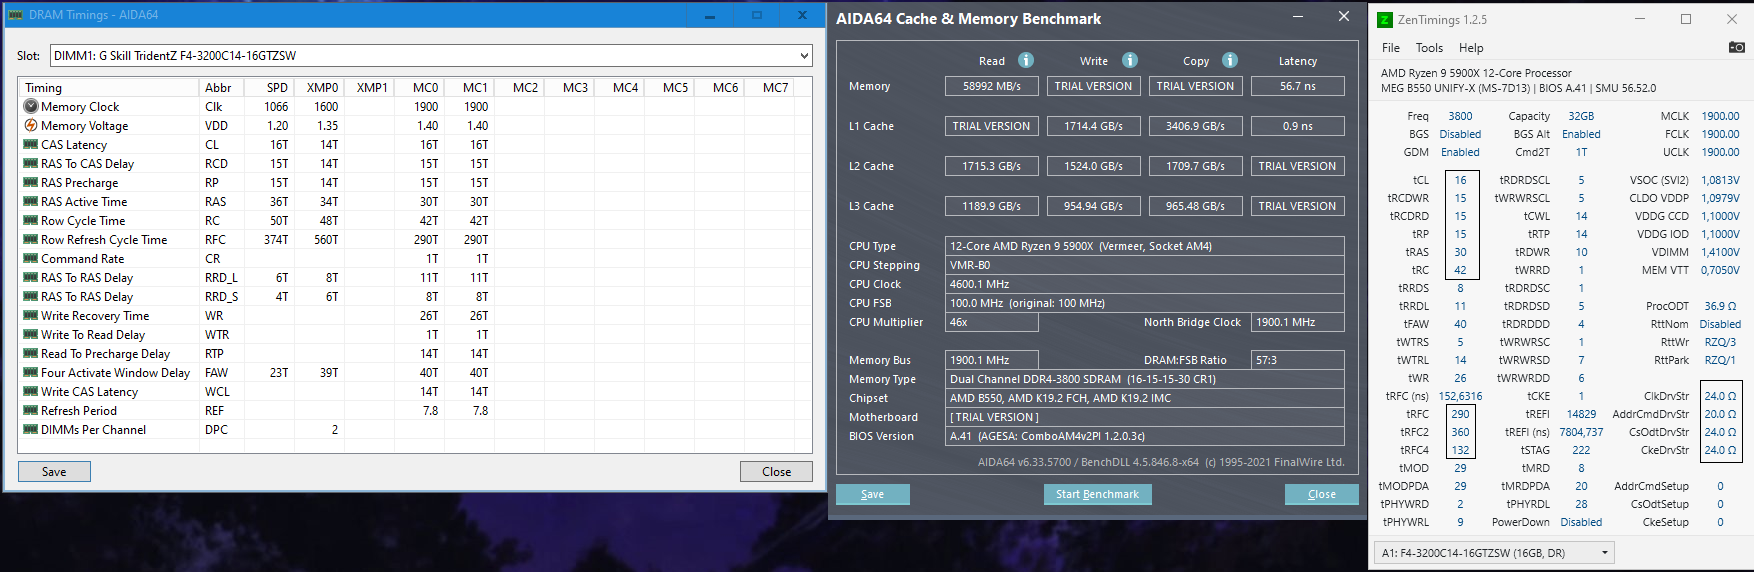Click PowerDown Disabled value in ZenTimings
Screen dimensions: 1754x572
(1581, 522)
